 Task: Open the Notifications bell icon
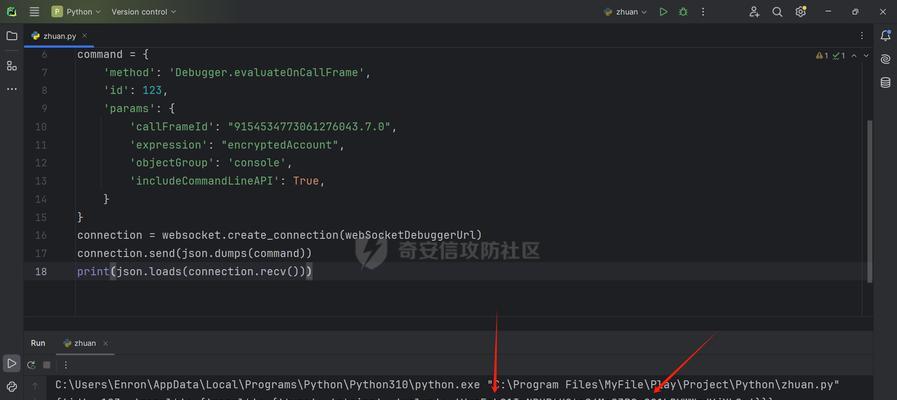(885, 35)
